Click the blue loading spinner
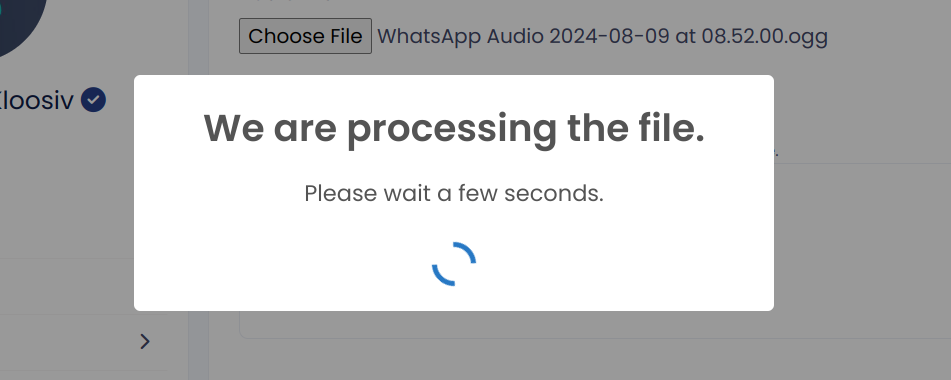 pyautogui.click(x=454, y=264)
